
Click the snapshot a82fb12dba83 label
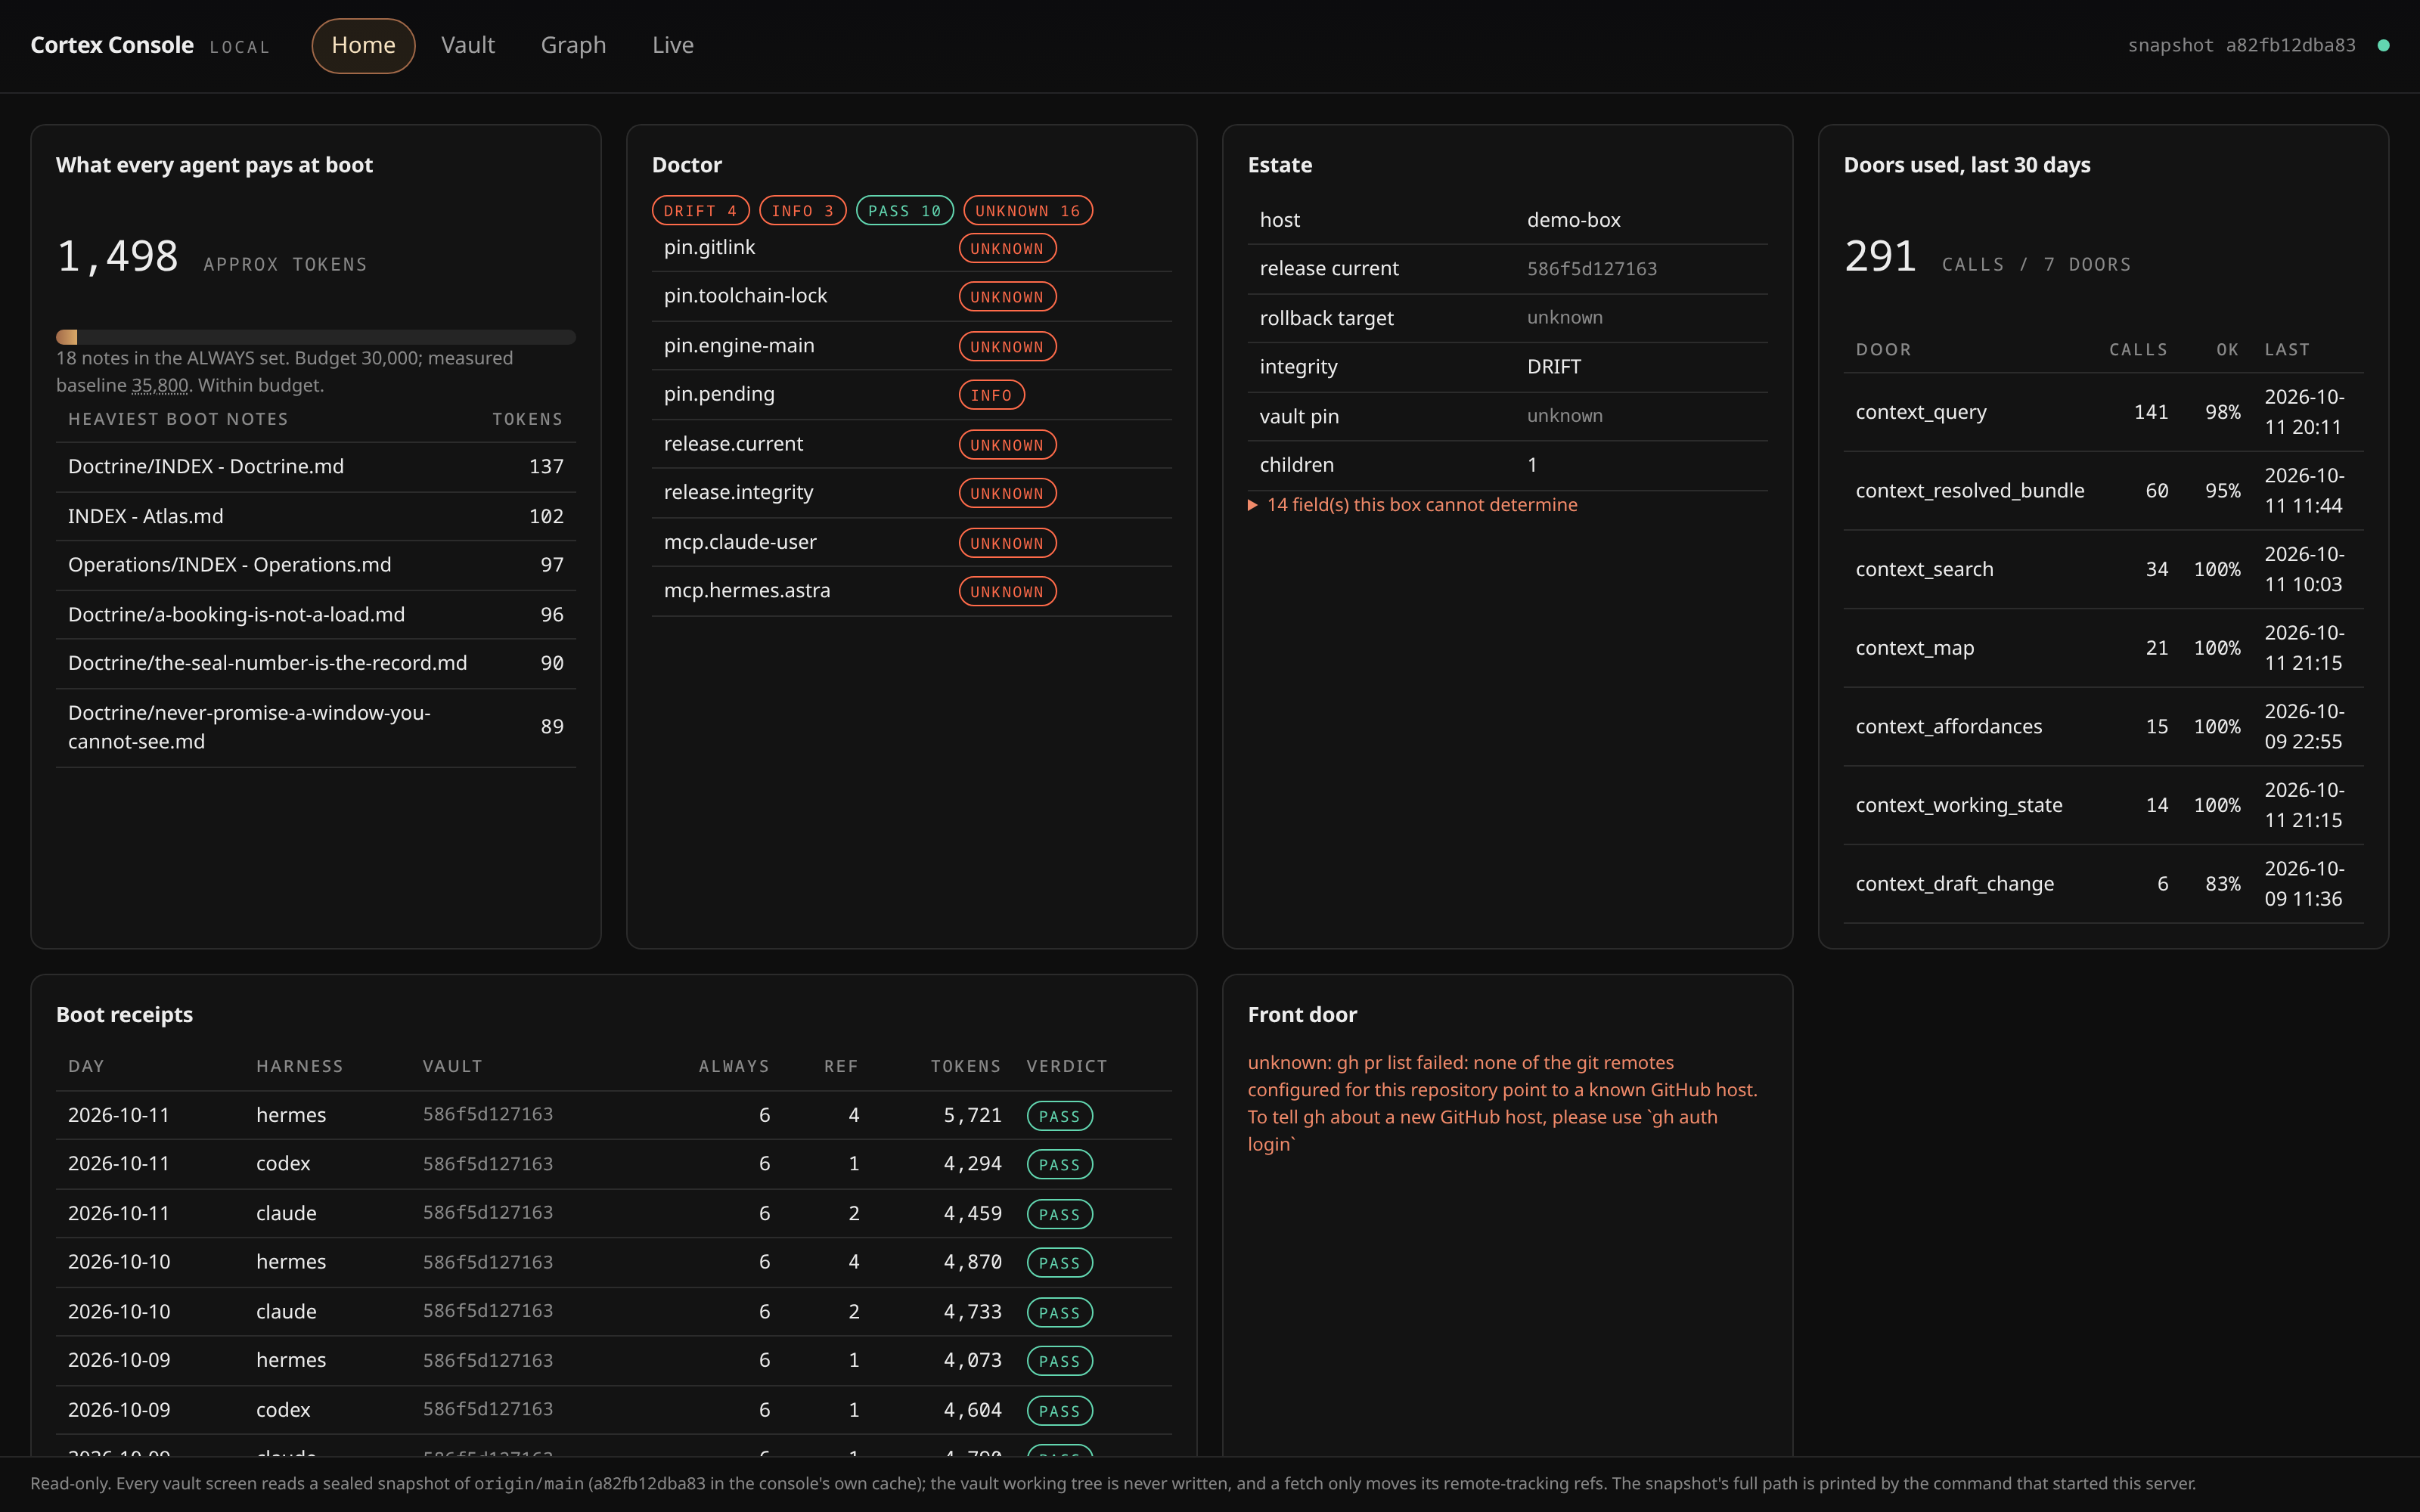click(x=2241, y=45)
